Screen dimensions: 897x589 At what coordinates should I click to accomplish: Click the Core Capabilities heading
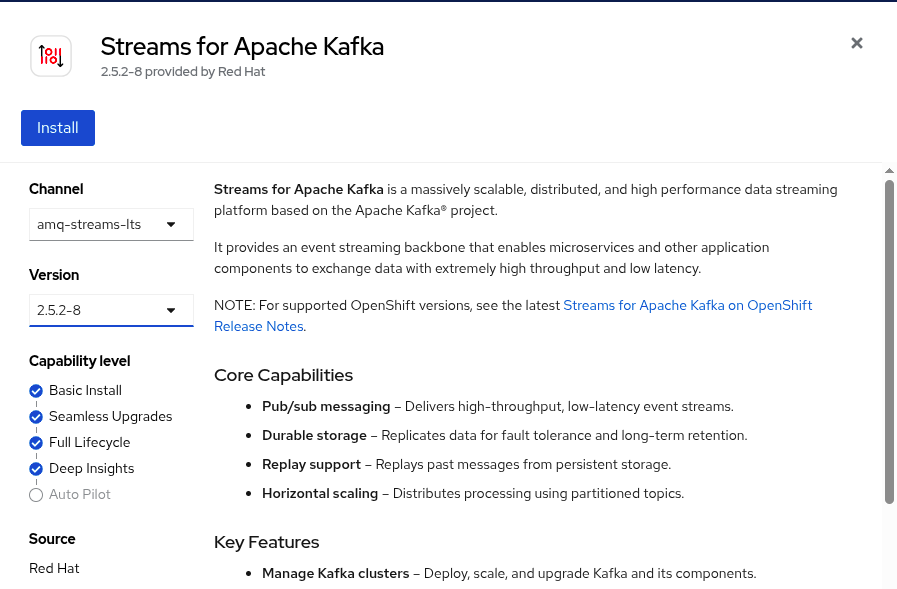(x=283, y=375)
